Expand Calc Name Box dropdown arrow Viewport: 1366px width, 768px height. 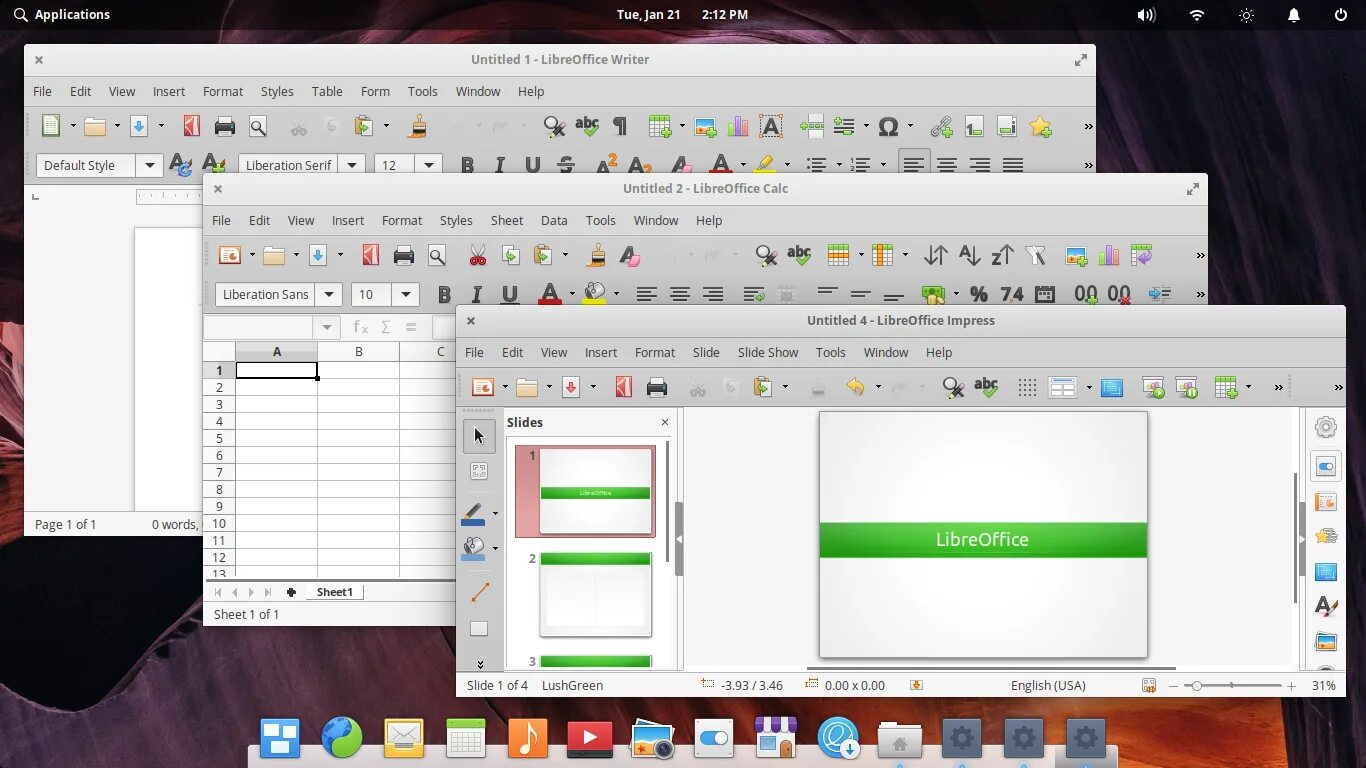coord(326,327)
